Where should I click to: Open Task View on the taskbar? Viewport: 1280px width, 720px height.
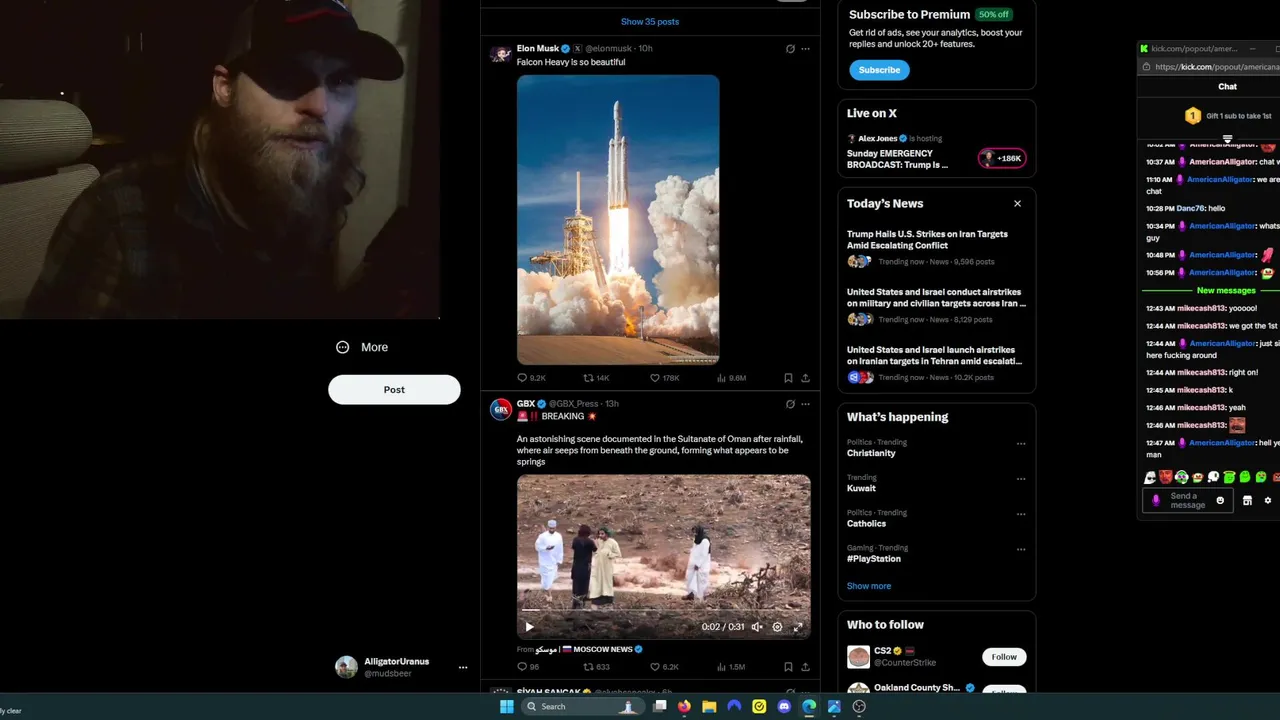[660, 707]
